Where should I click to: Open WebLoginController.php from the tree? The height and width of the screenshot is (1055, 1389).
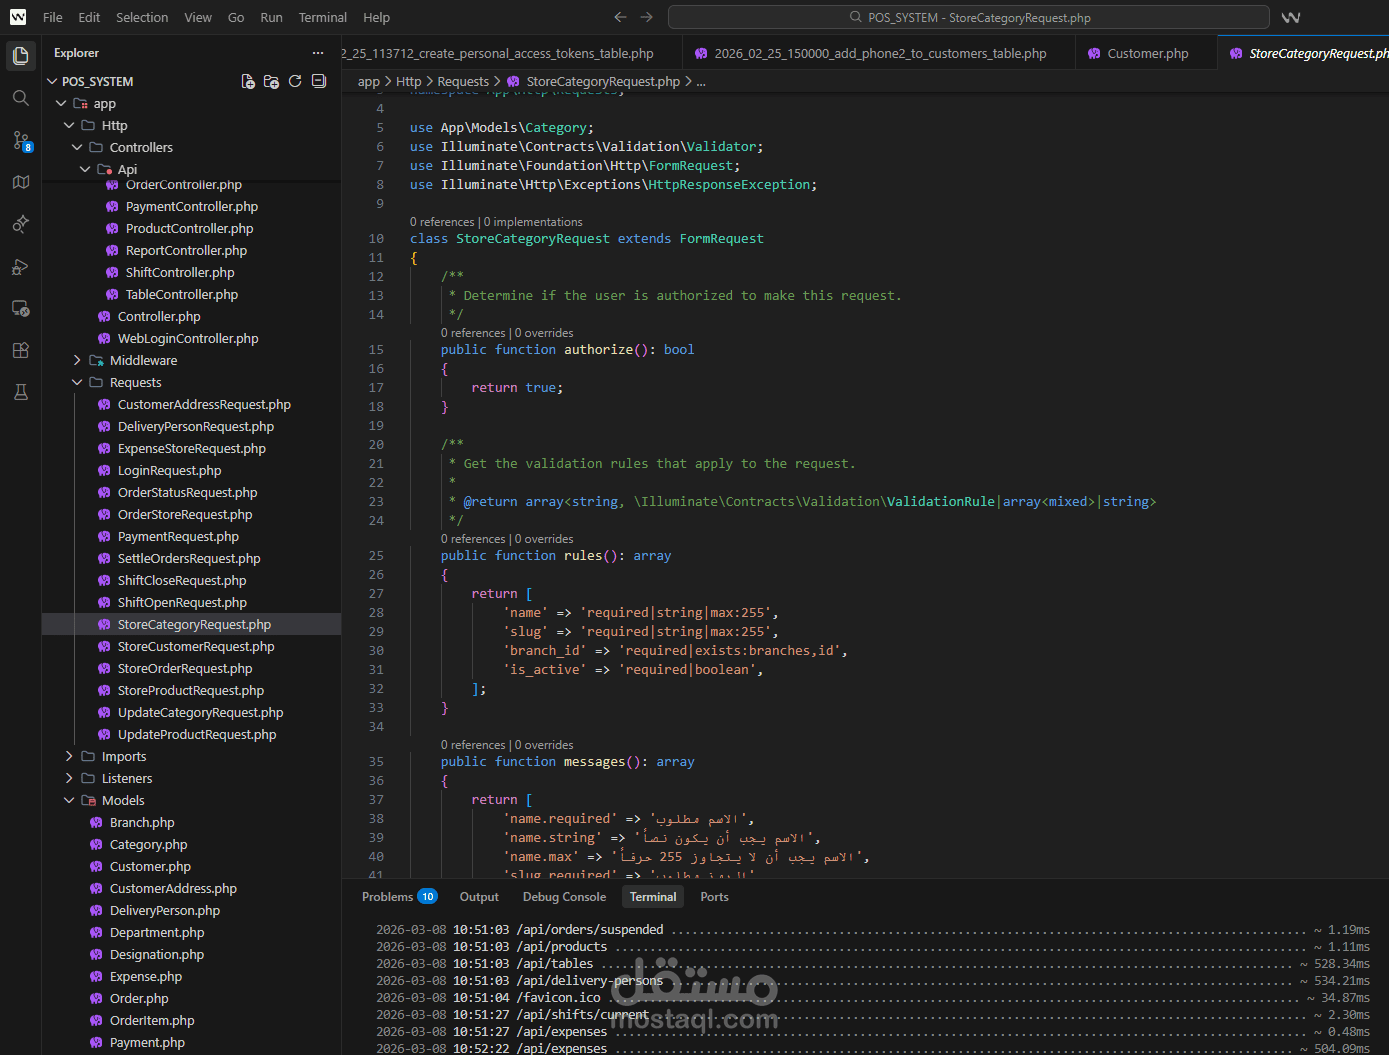pyautogui.click(x=188, y=338)
